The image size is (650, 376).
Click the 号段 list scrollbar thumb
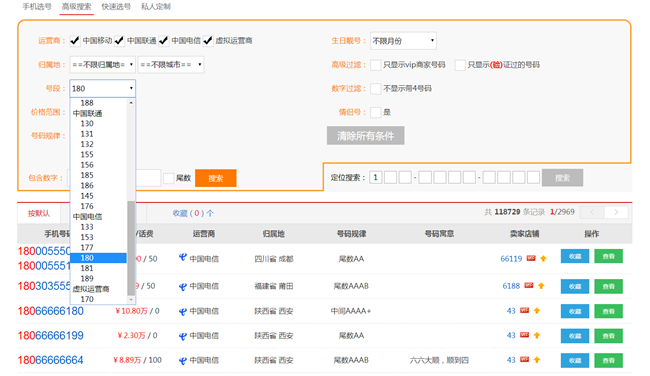tap(131, 248)
